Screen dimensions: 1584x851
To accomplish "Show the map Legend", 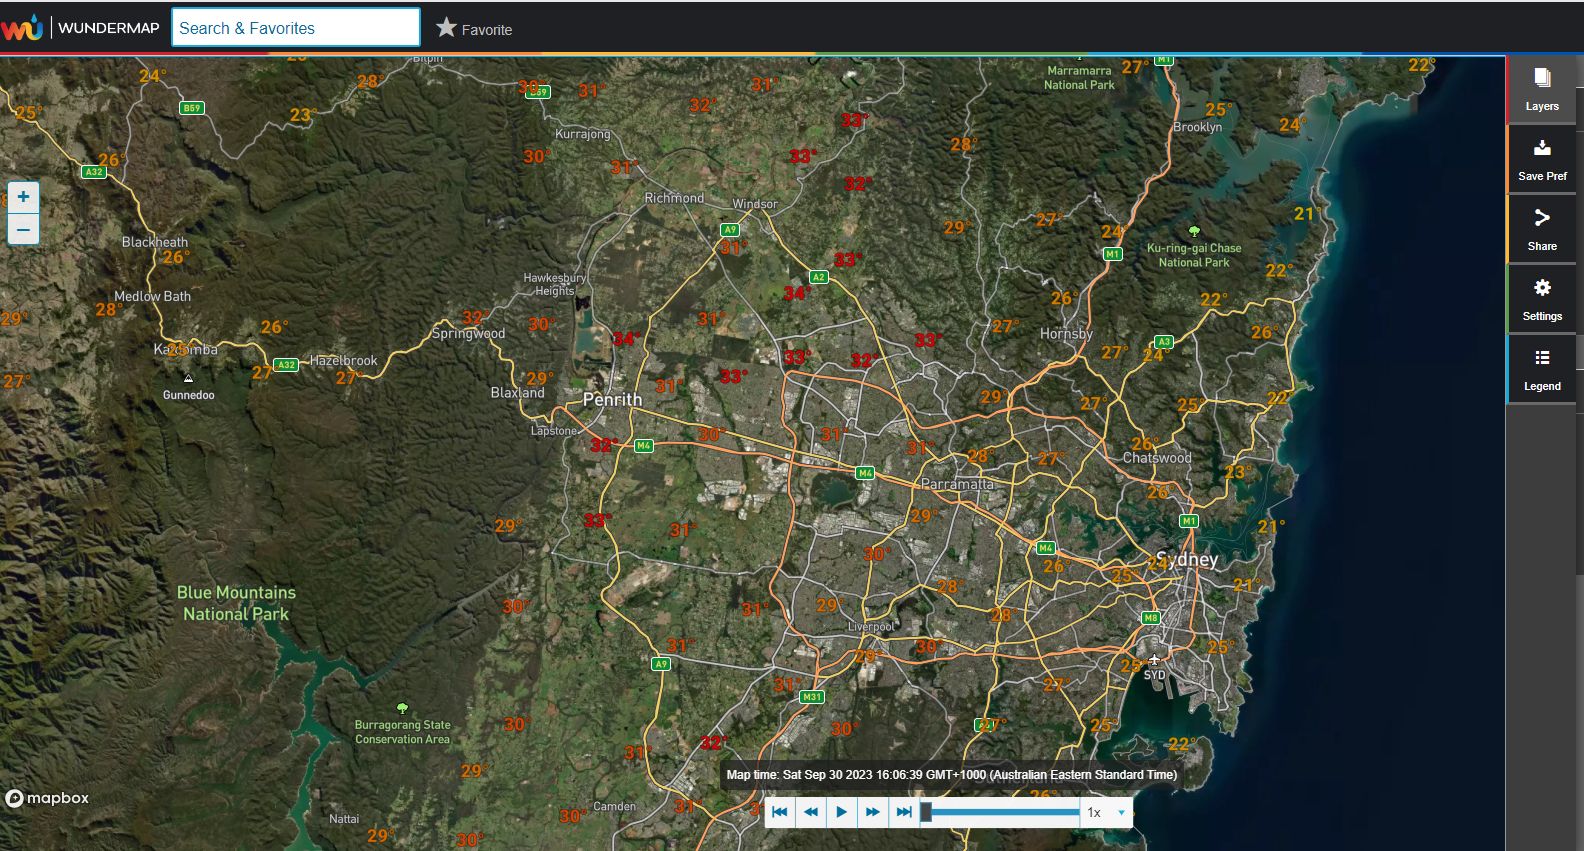I will click(x=1541, y=369).
